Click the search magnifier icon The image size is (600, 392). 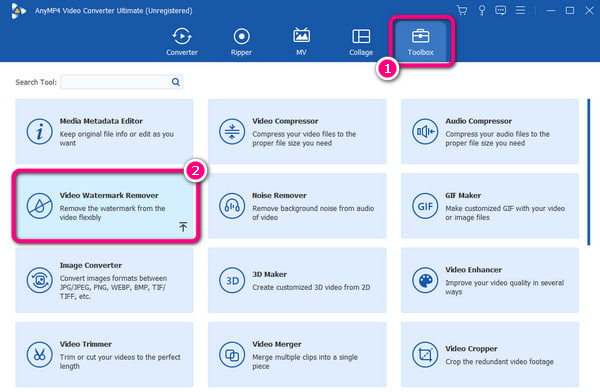pyautogui.click(x=176, y=82)
